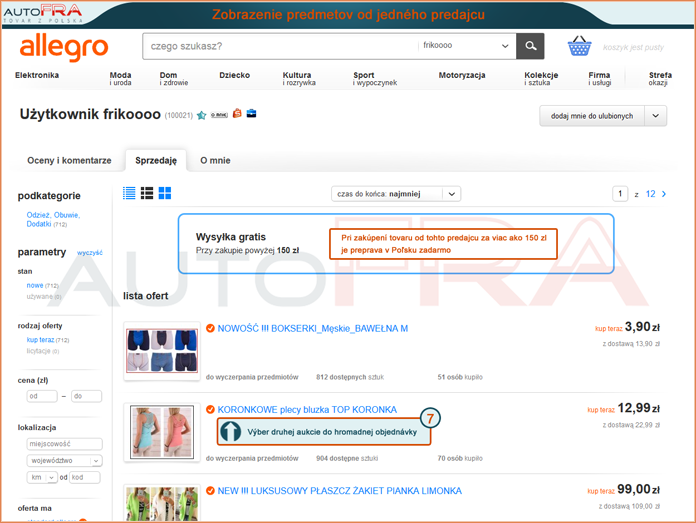Expand arrow next to 'dodaj mnie do ulubionych'
Screen dimensions: 696x523
(x=656, y=116)
